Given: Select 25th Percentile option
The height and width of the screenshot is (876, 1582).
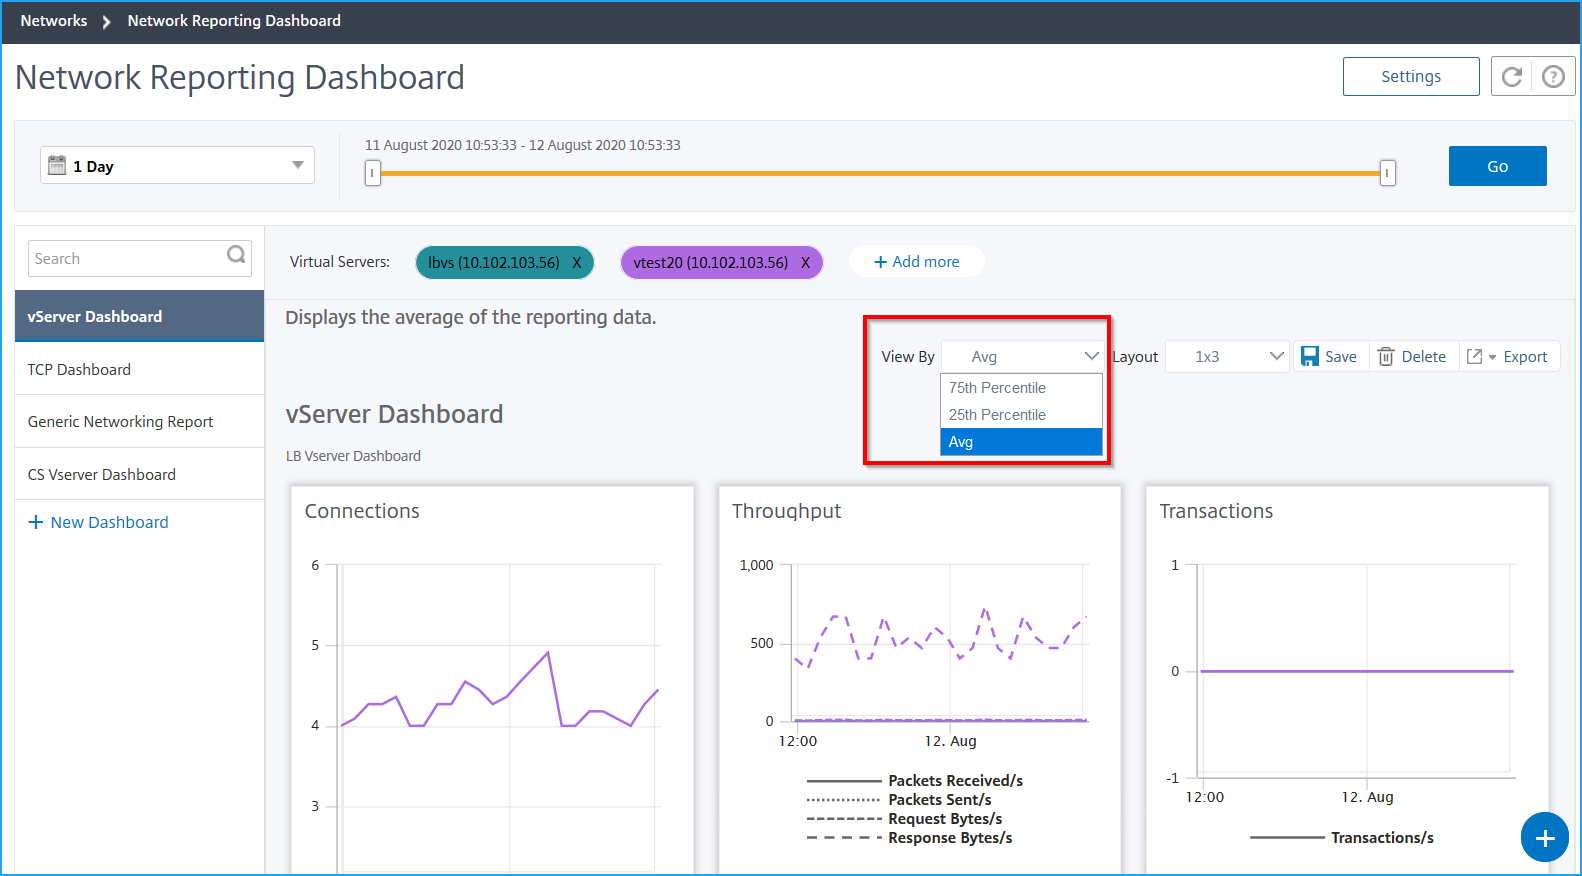Looking at the screenshot, I should pyautogui.click(x=1021, y=415).
